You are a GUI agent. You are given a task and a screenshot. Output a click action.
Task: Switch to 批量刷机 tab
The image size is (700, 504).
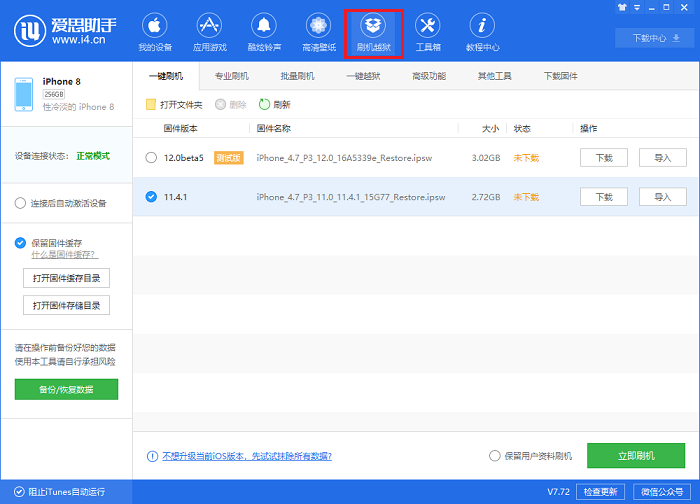pos(297,76)
